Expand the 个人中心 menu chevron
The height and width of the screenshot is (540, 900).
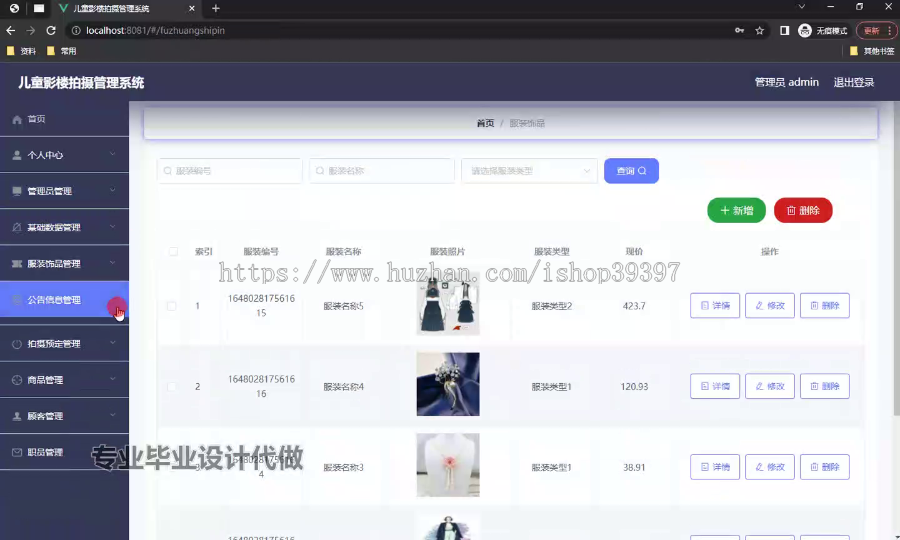(x=112, y=154)
